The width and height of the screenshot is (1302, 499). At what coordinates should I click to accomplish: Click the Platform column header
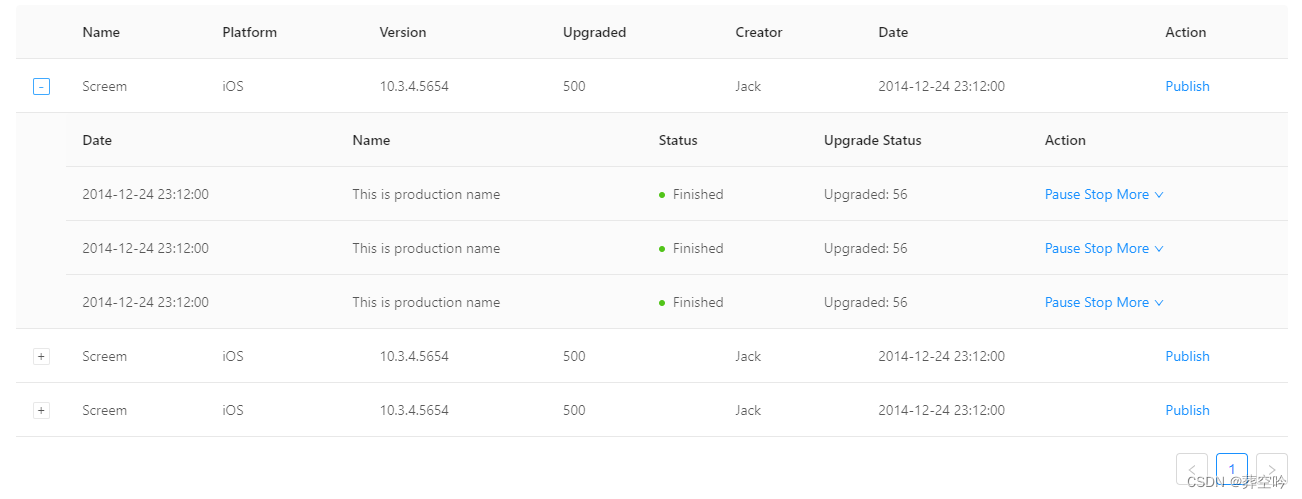(249, 33)
